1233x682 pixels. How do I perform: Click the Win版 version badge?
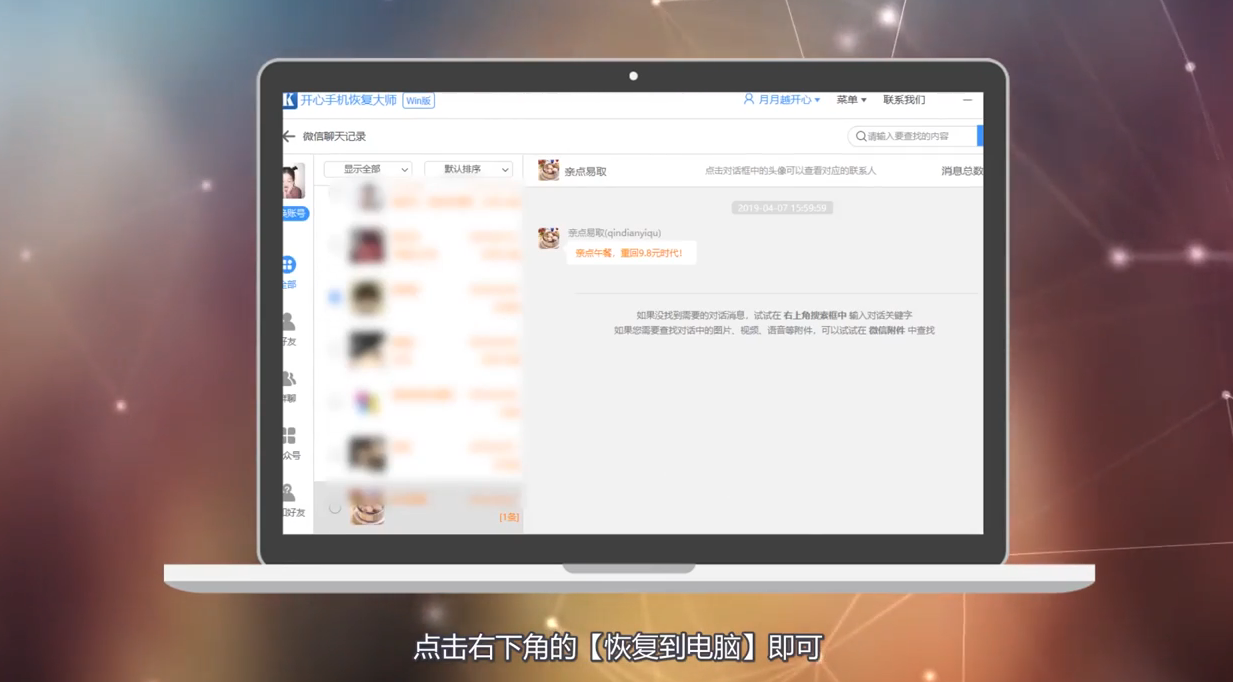coord(418,101)
